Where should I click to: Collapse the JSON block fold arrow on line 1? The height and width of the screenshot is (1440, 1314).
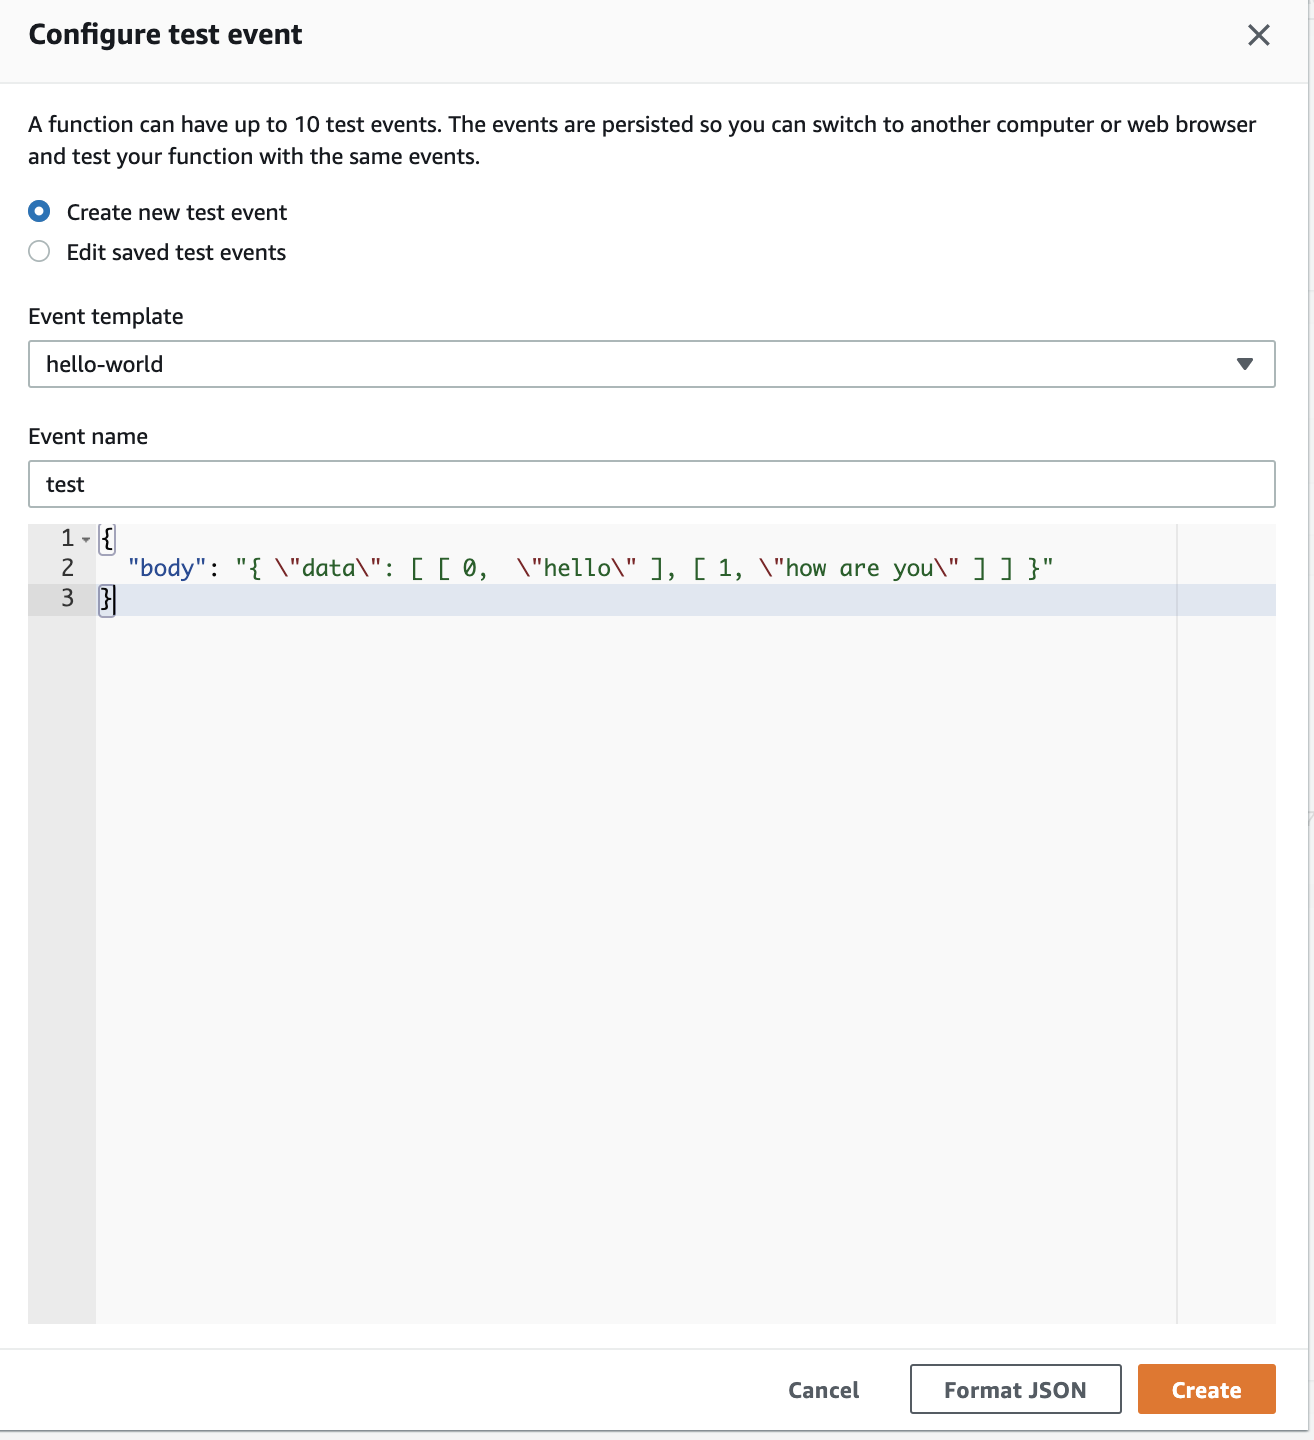(x=86, y=540)
